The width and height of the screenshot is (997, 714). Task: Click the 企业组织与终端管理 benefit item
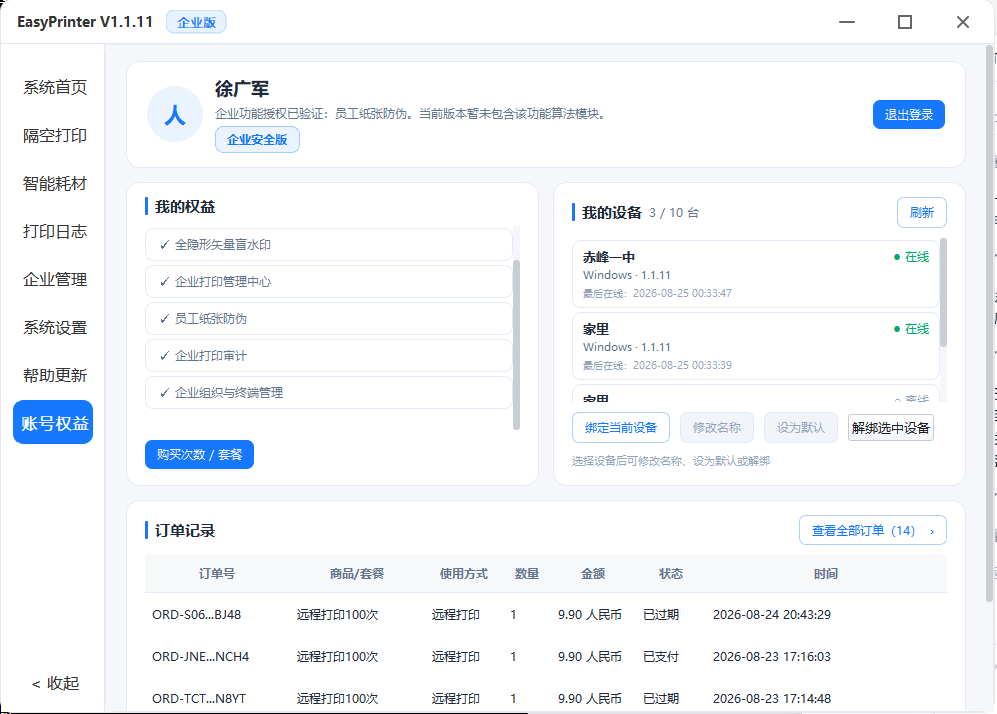pyautogui.click(x=329, y=392)
